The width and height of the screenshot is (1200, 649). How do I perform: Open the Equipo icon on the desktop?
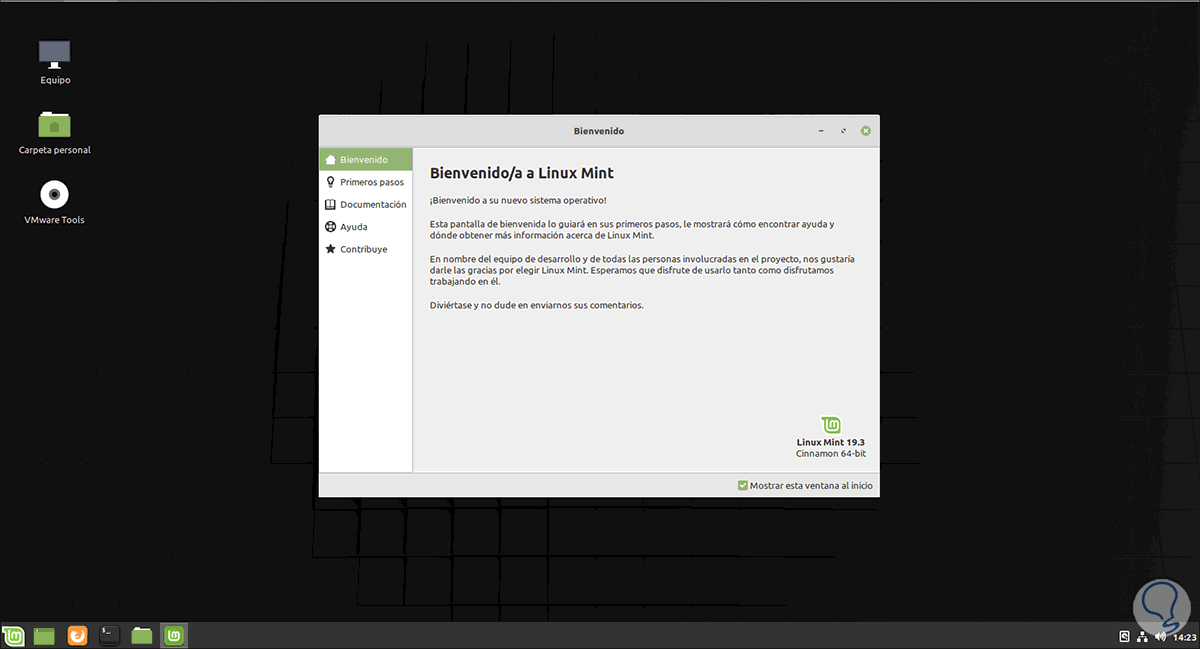tap(54, 55)
